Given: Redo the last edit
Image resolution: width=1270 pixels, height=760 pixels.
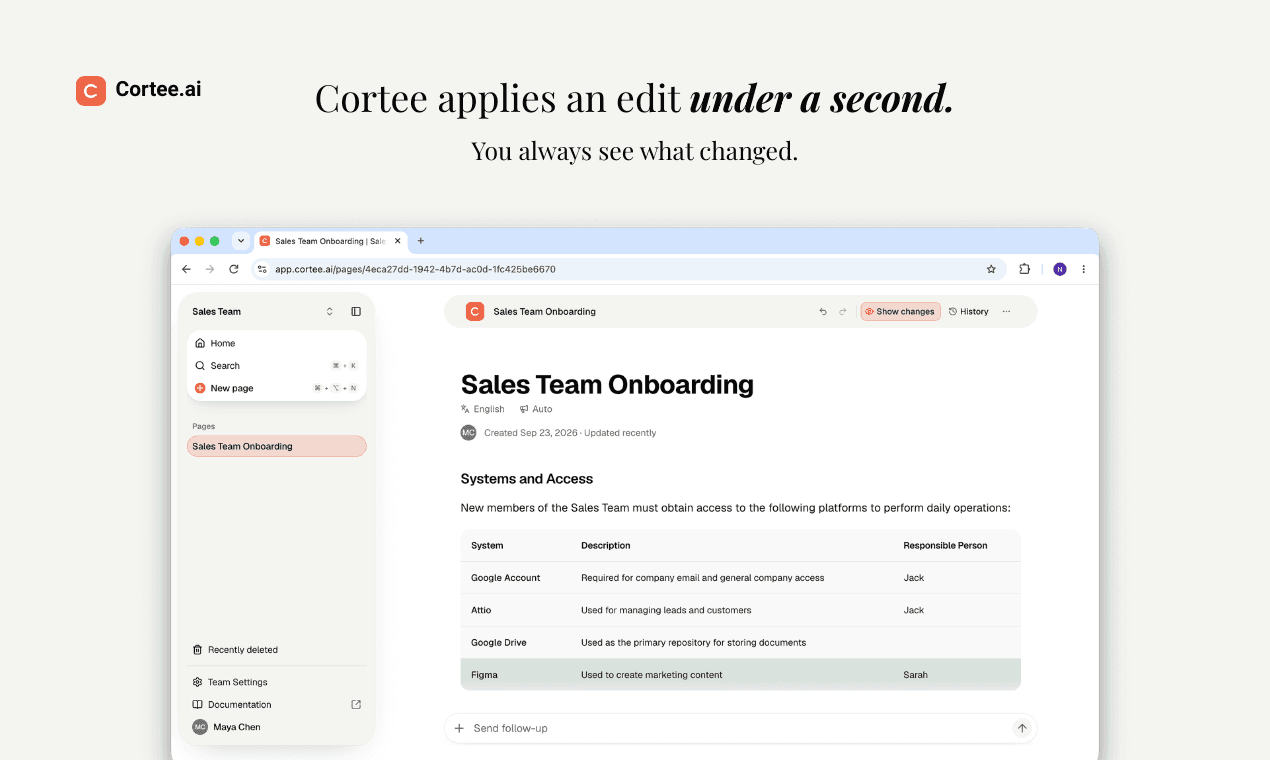Looking at the screenshot, I should pos(843,312).
